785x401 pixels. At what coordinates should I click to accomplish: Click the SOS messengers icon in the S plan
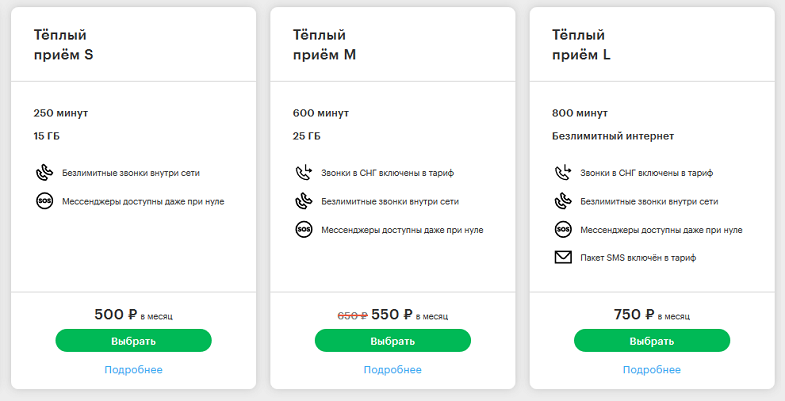[x=45, y=201]
